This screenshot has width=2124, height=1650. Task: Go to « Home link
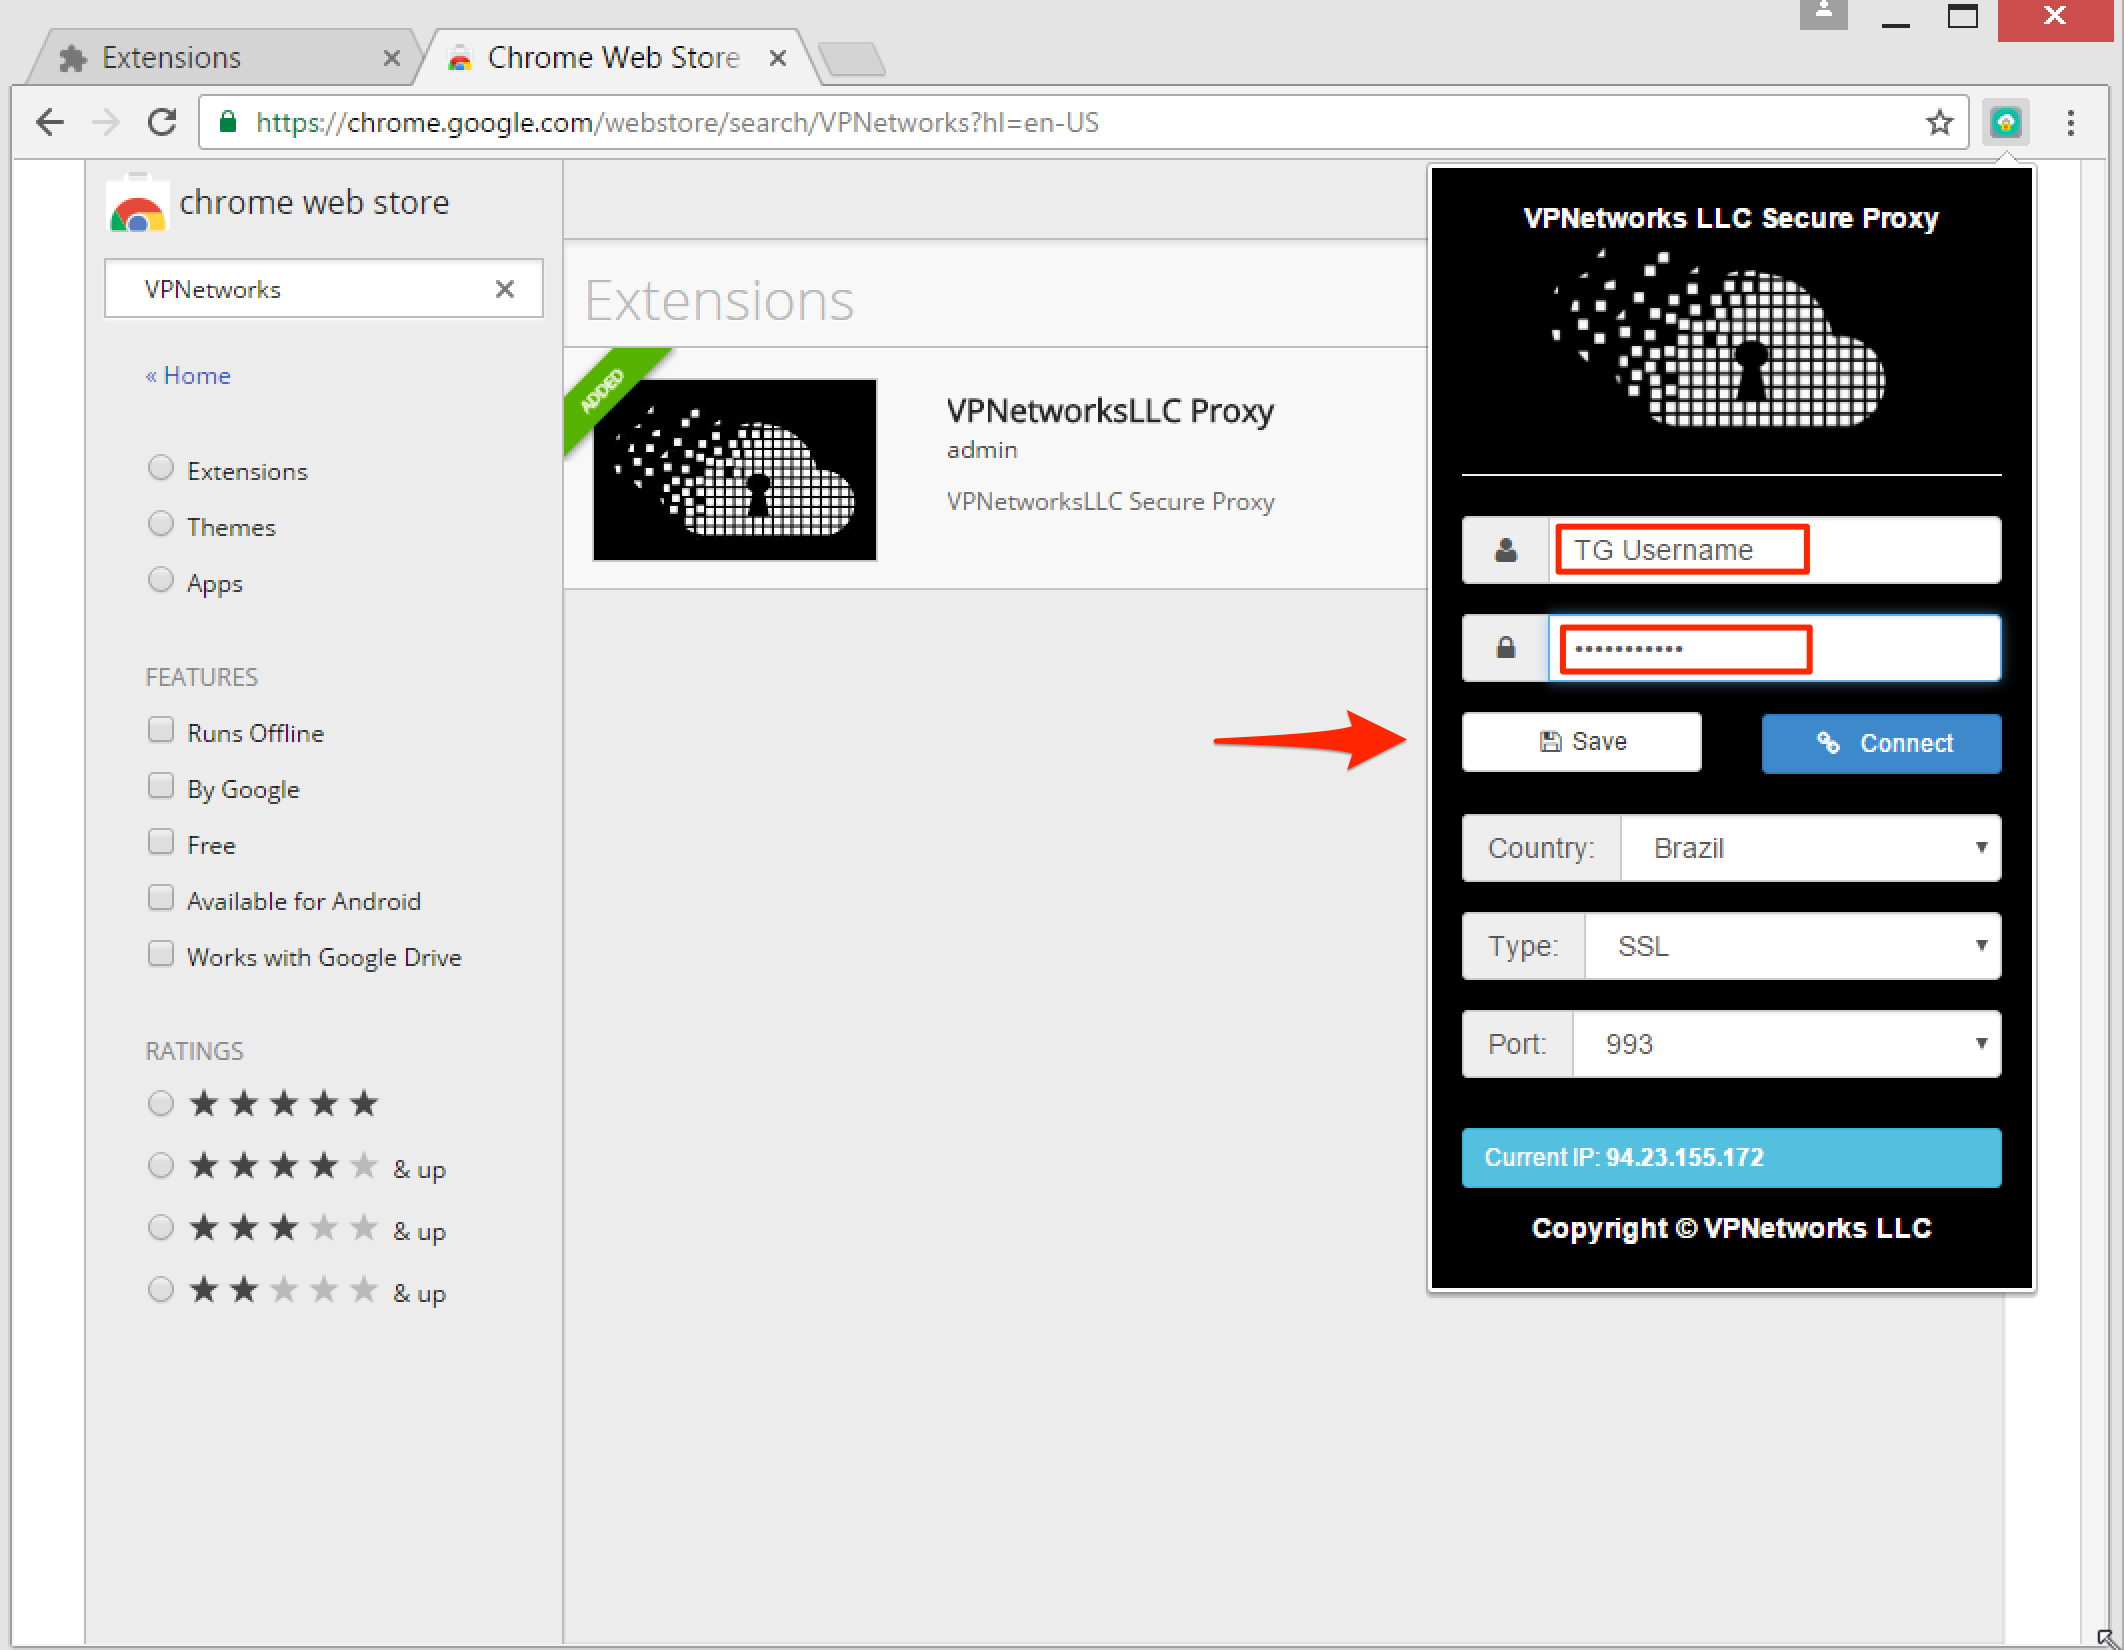(188, 376)
